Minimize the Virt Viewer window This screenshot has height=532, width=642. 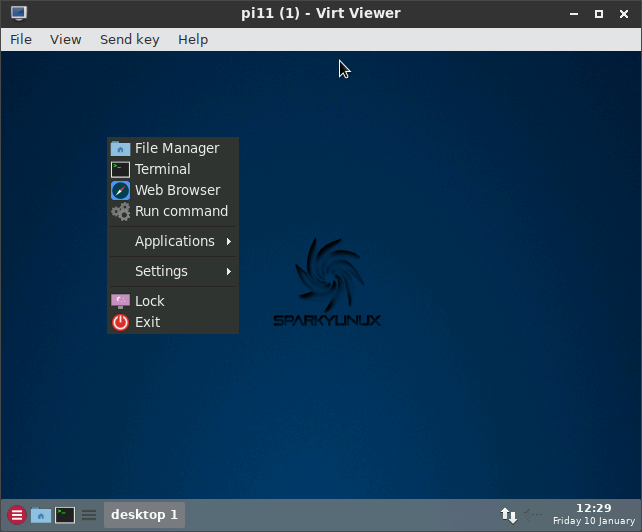point(574,14)
